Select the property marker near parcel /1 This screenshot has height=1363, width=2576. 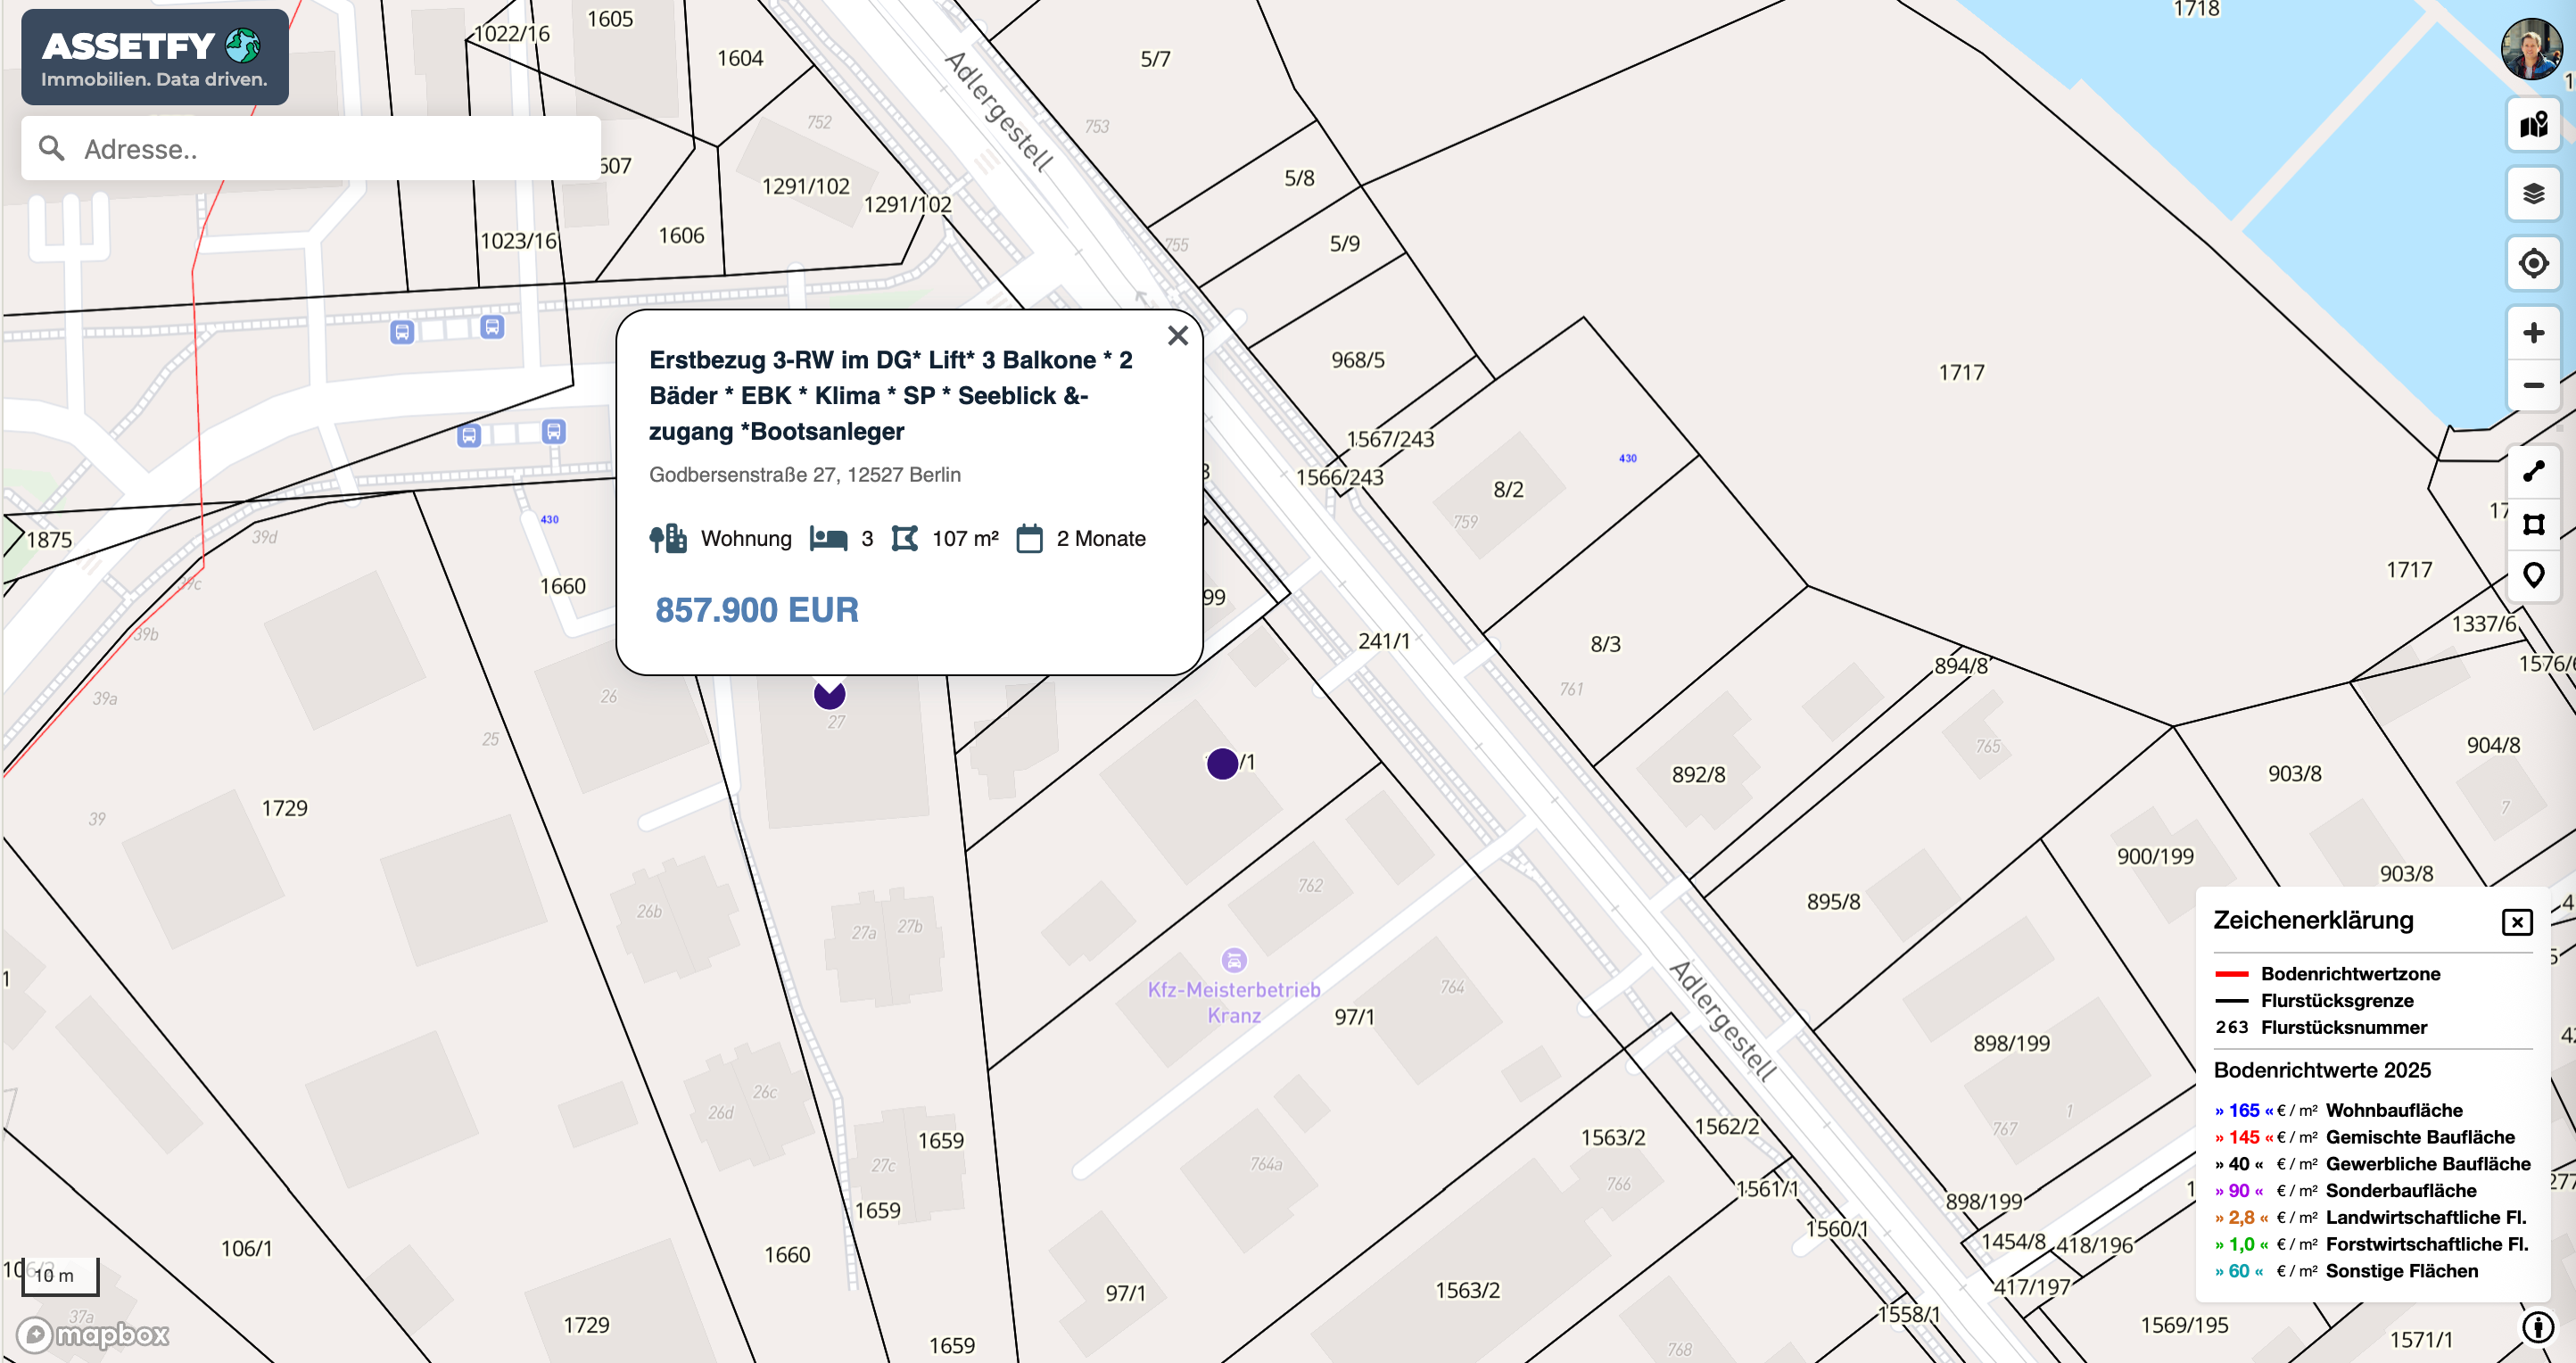1221,764
